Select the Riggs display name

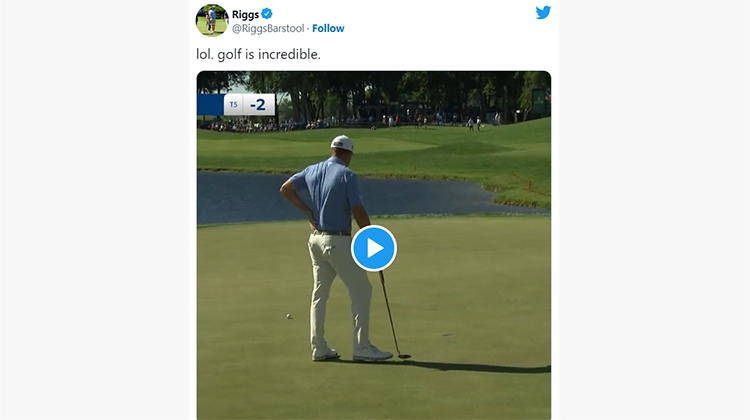[245, 14]
